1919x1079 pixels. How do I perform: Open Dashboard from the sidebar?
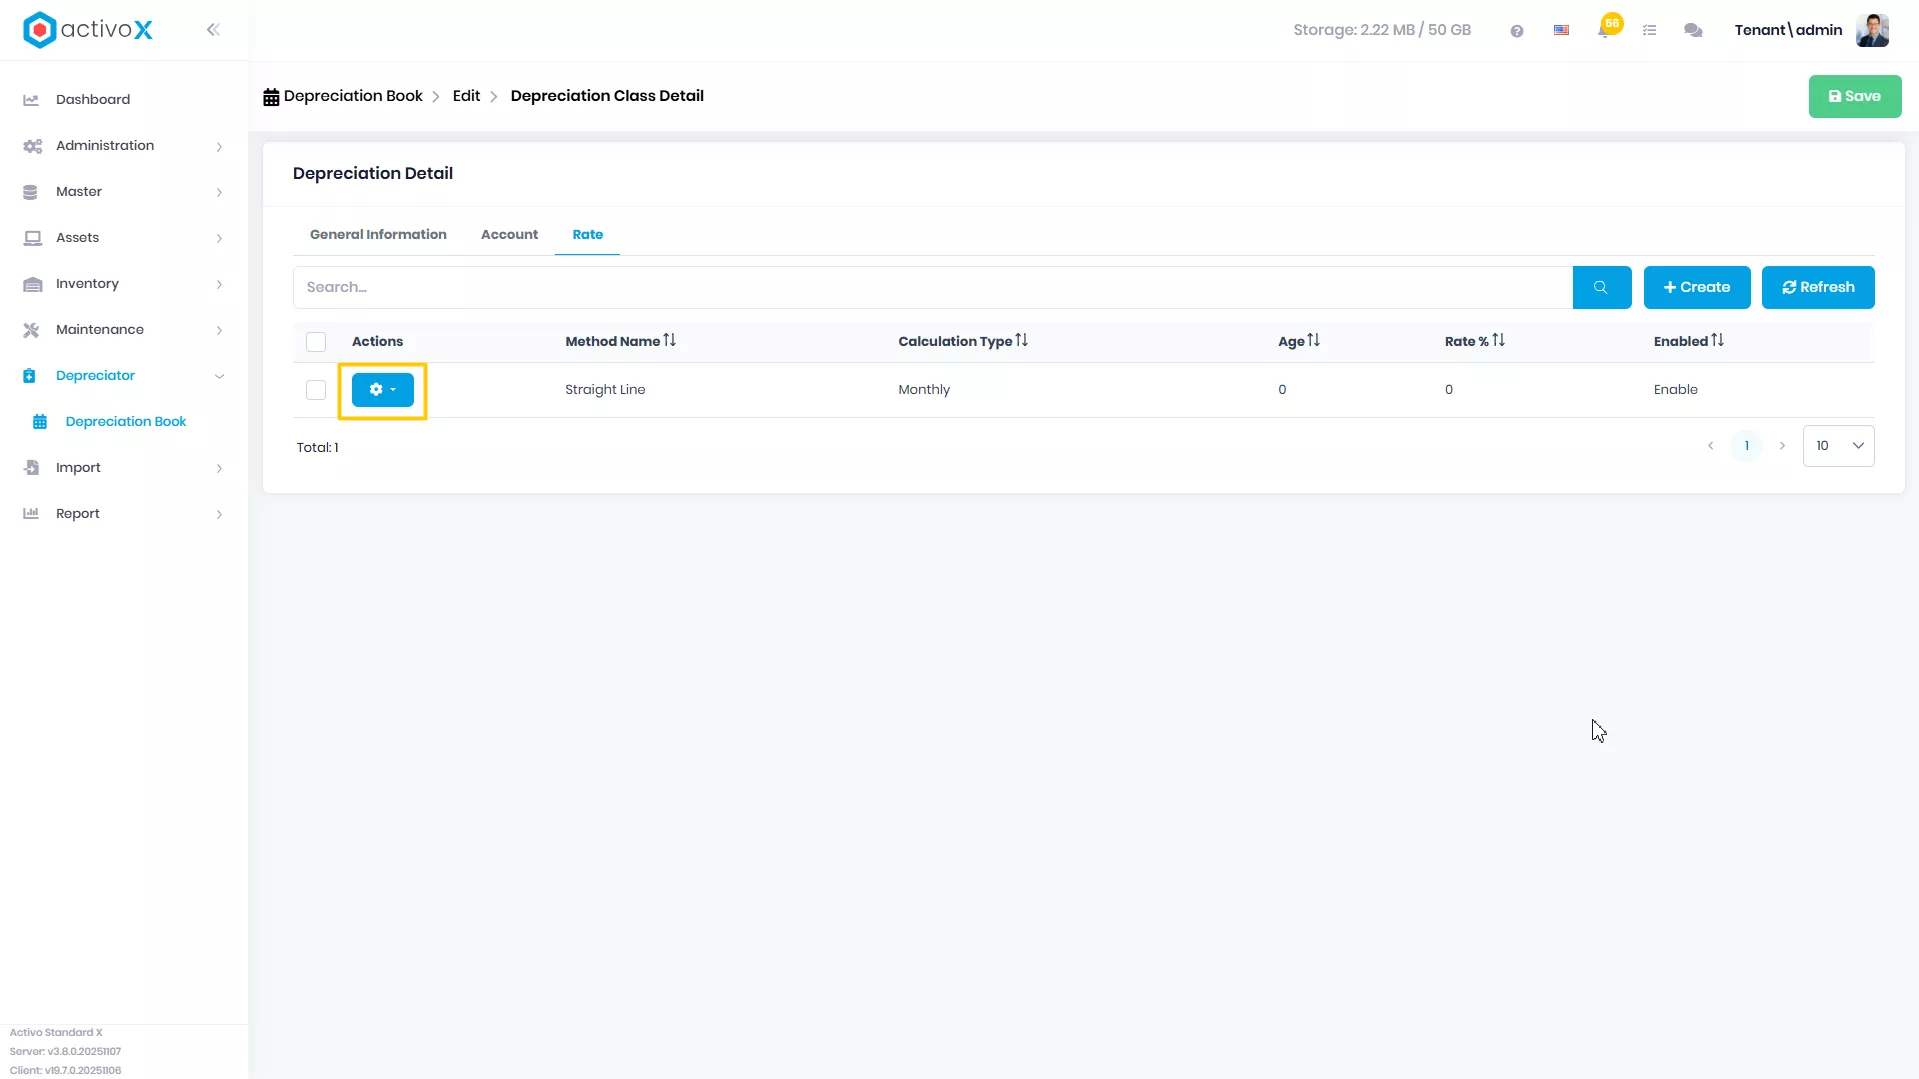coord(93,100)
